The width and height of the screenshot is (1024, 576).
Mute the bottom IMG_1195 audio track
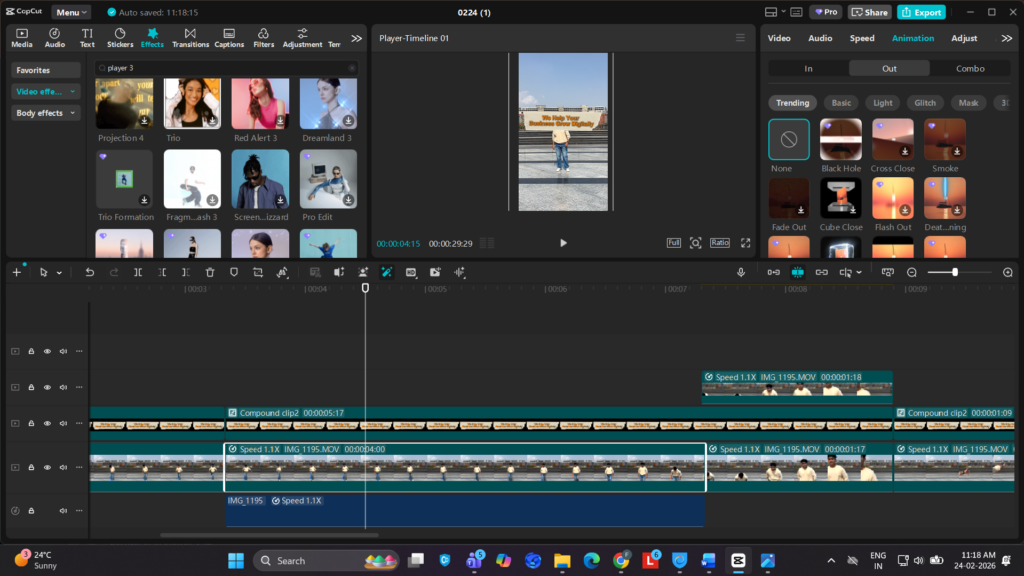pos(63,511)
